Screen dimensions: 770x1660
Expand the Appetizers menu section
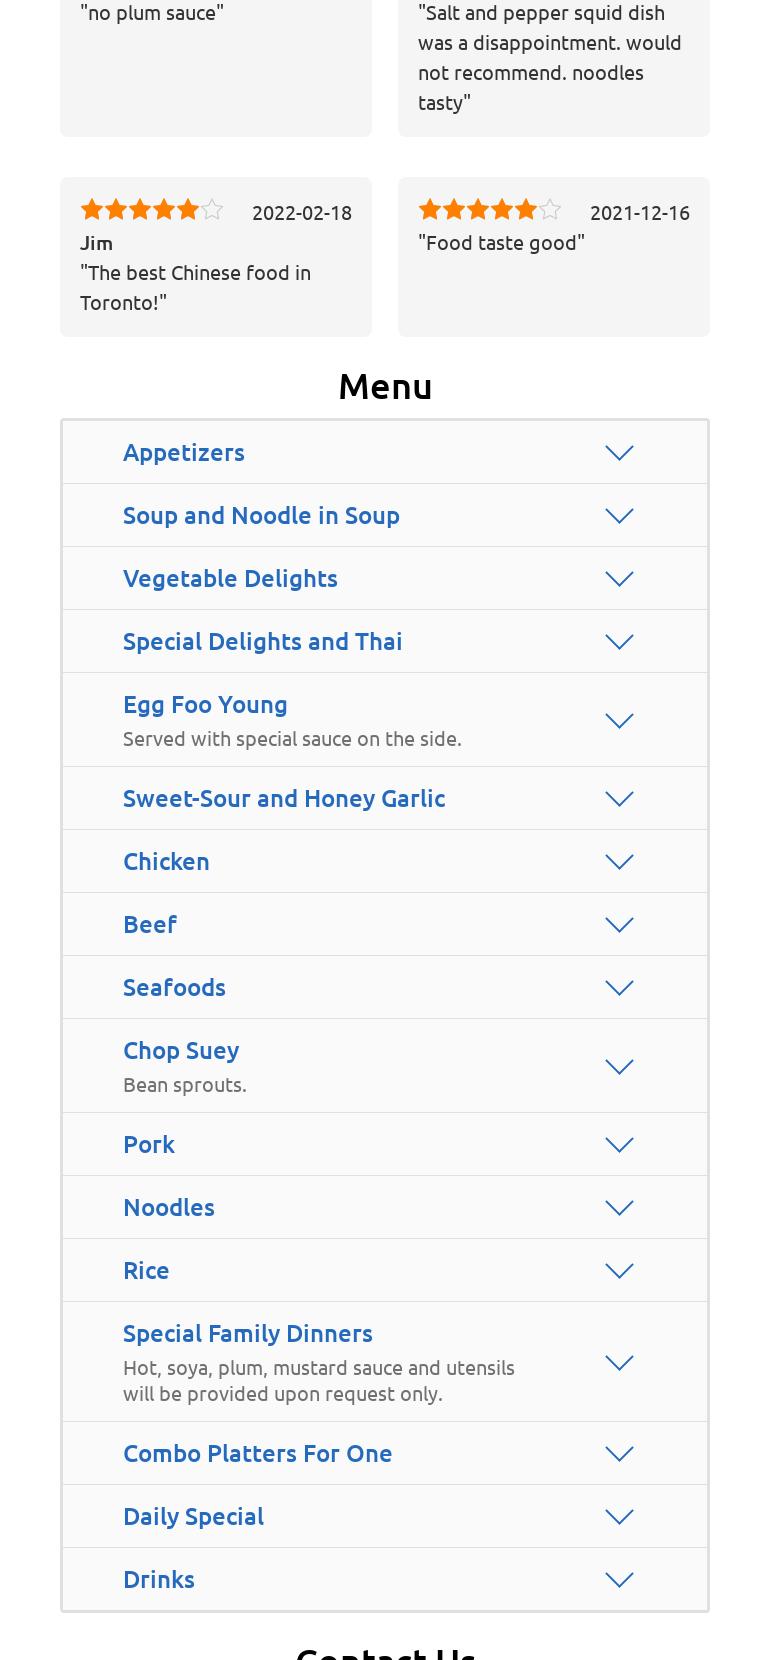point(184,452)
